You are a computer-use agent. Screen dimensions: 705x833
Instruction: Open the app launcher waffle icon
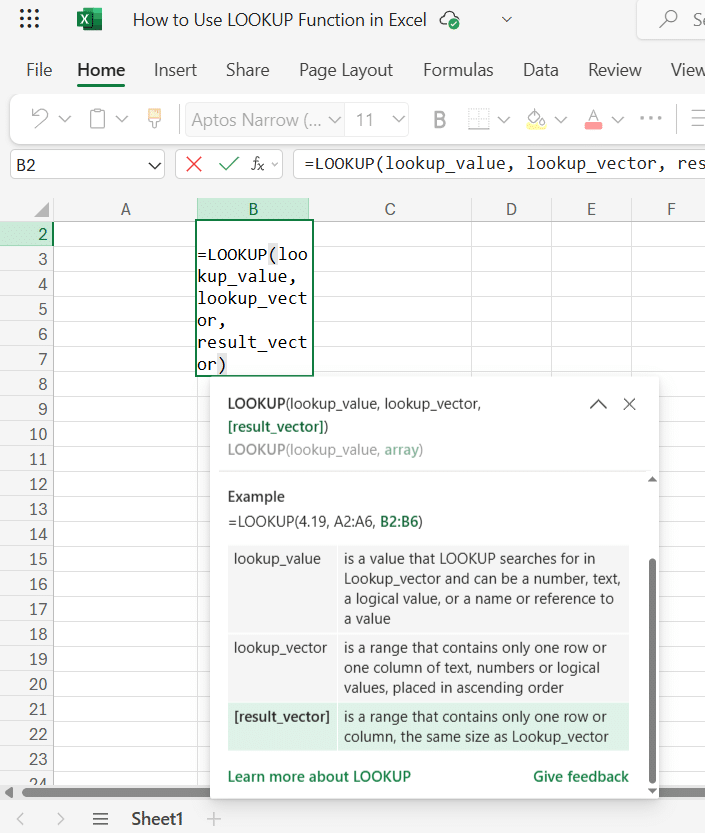pyautogui.click(x=30, y=20)
